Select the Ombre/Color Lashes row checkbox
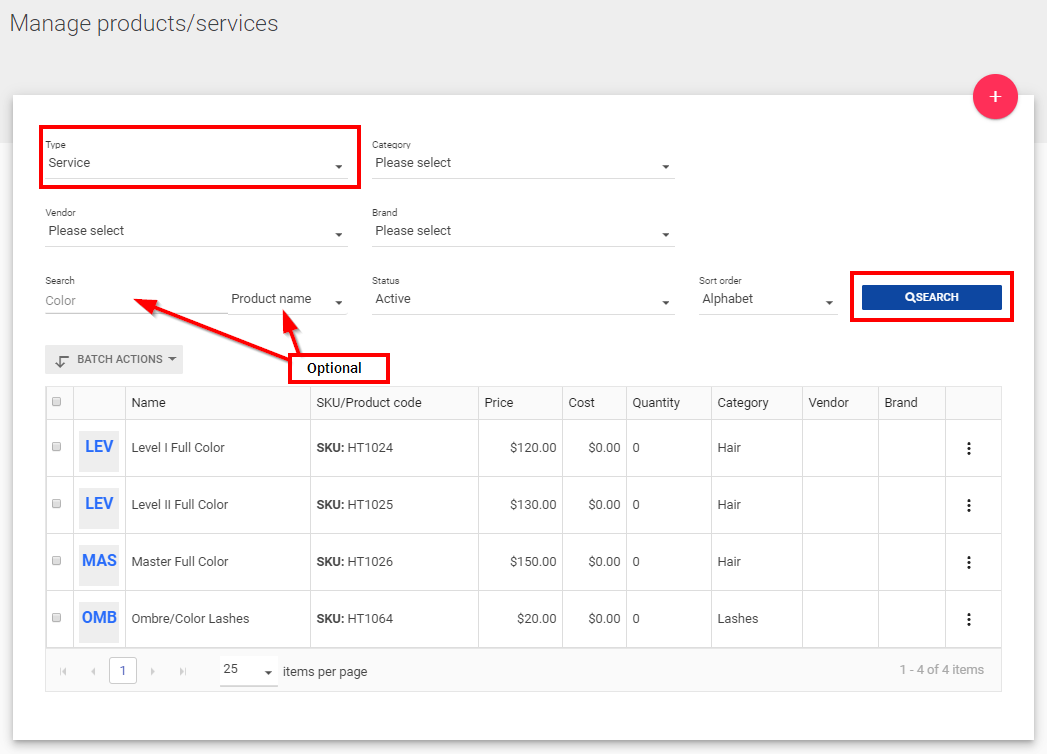The width and height of the screenshot is (1047, 754). 57,619
